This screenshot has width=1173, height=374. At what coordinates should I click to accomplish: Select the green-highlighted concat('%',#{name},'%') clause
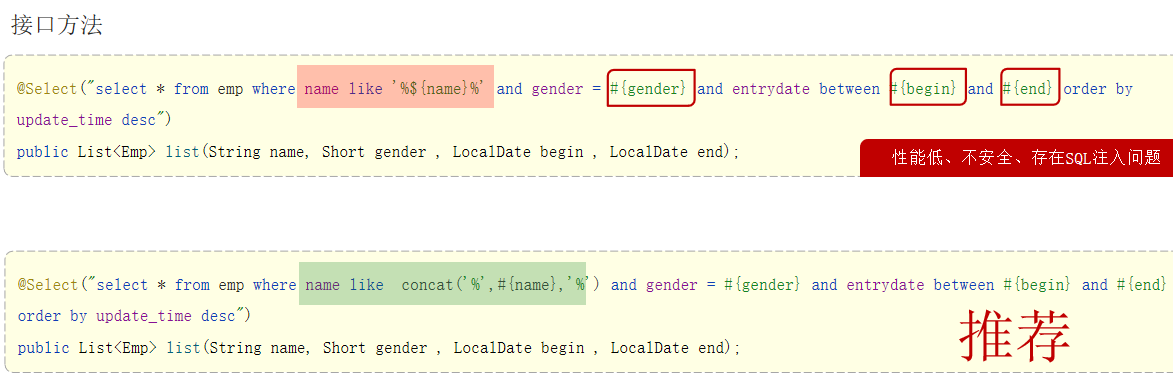point(442,284)
